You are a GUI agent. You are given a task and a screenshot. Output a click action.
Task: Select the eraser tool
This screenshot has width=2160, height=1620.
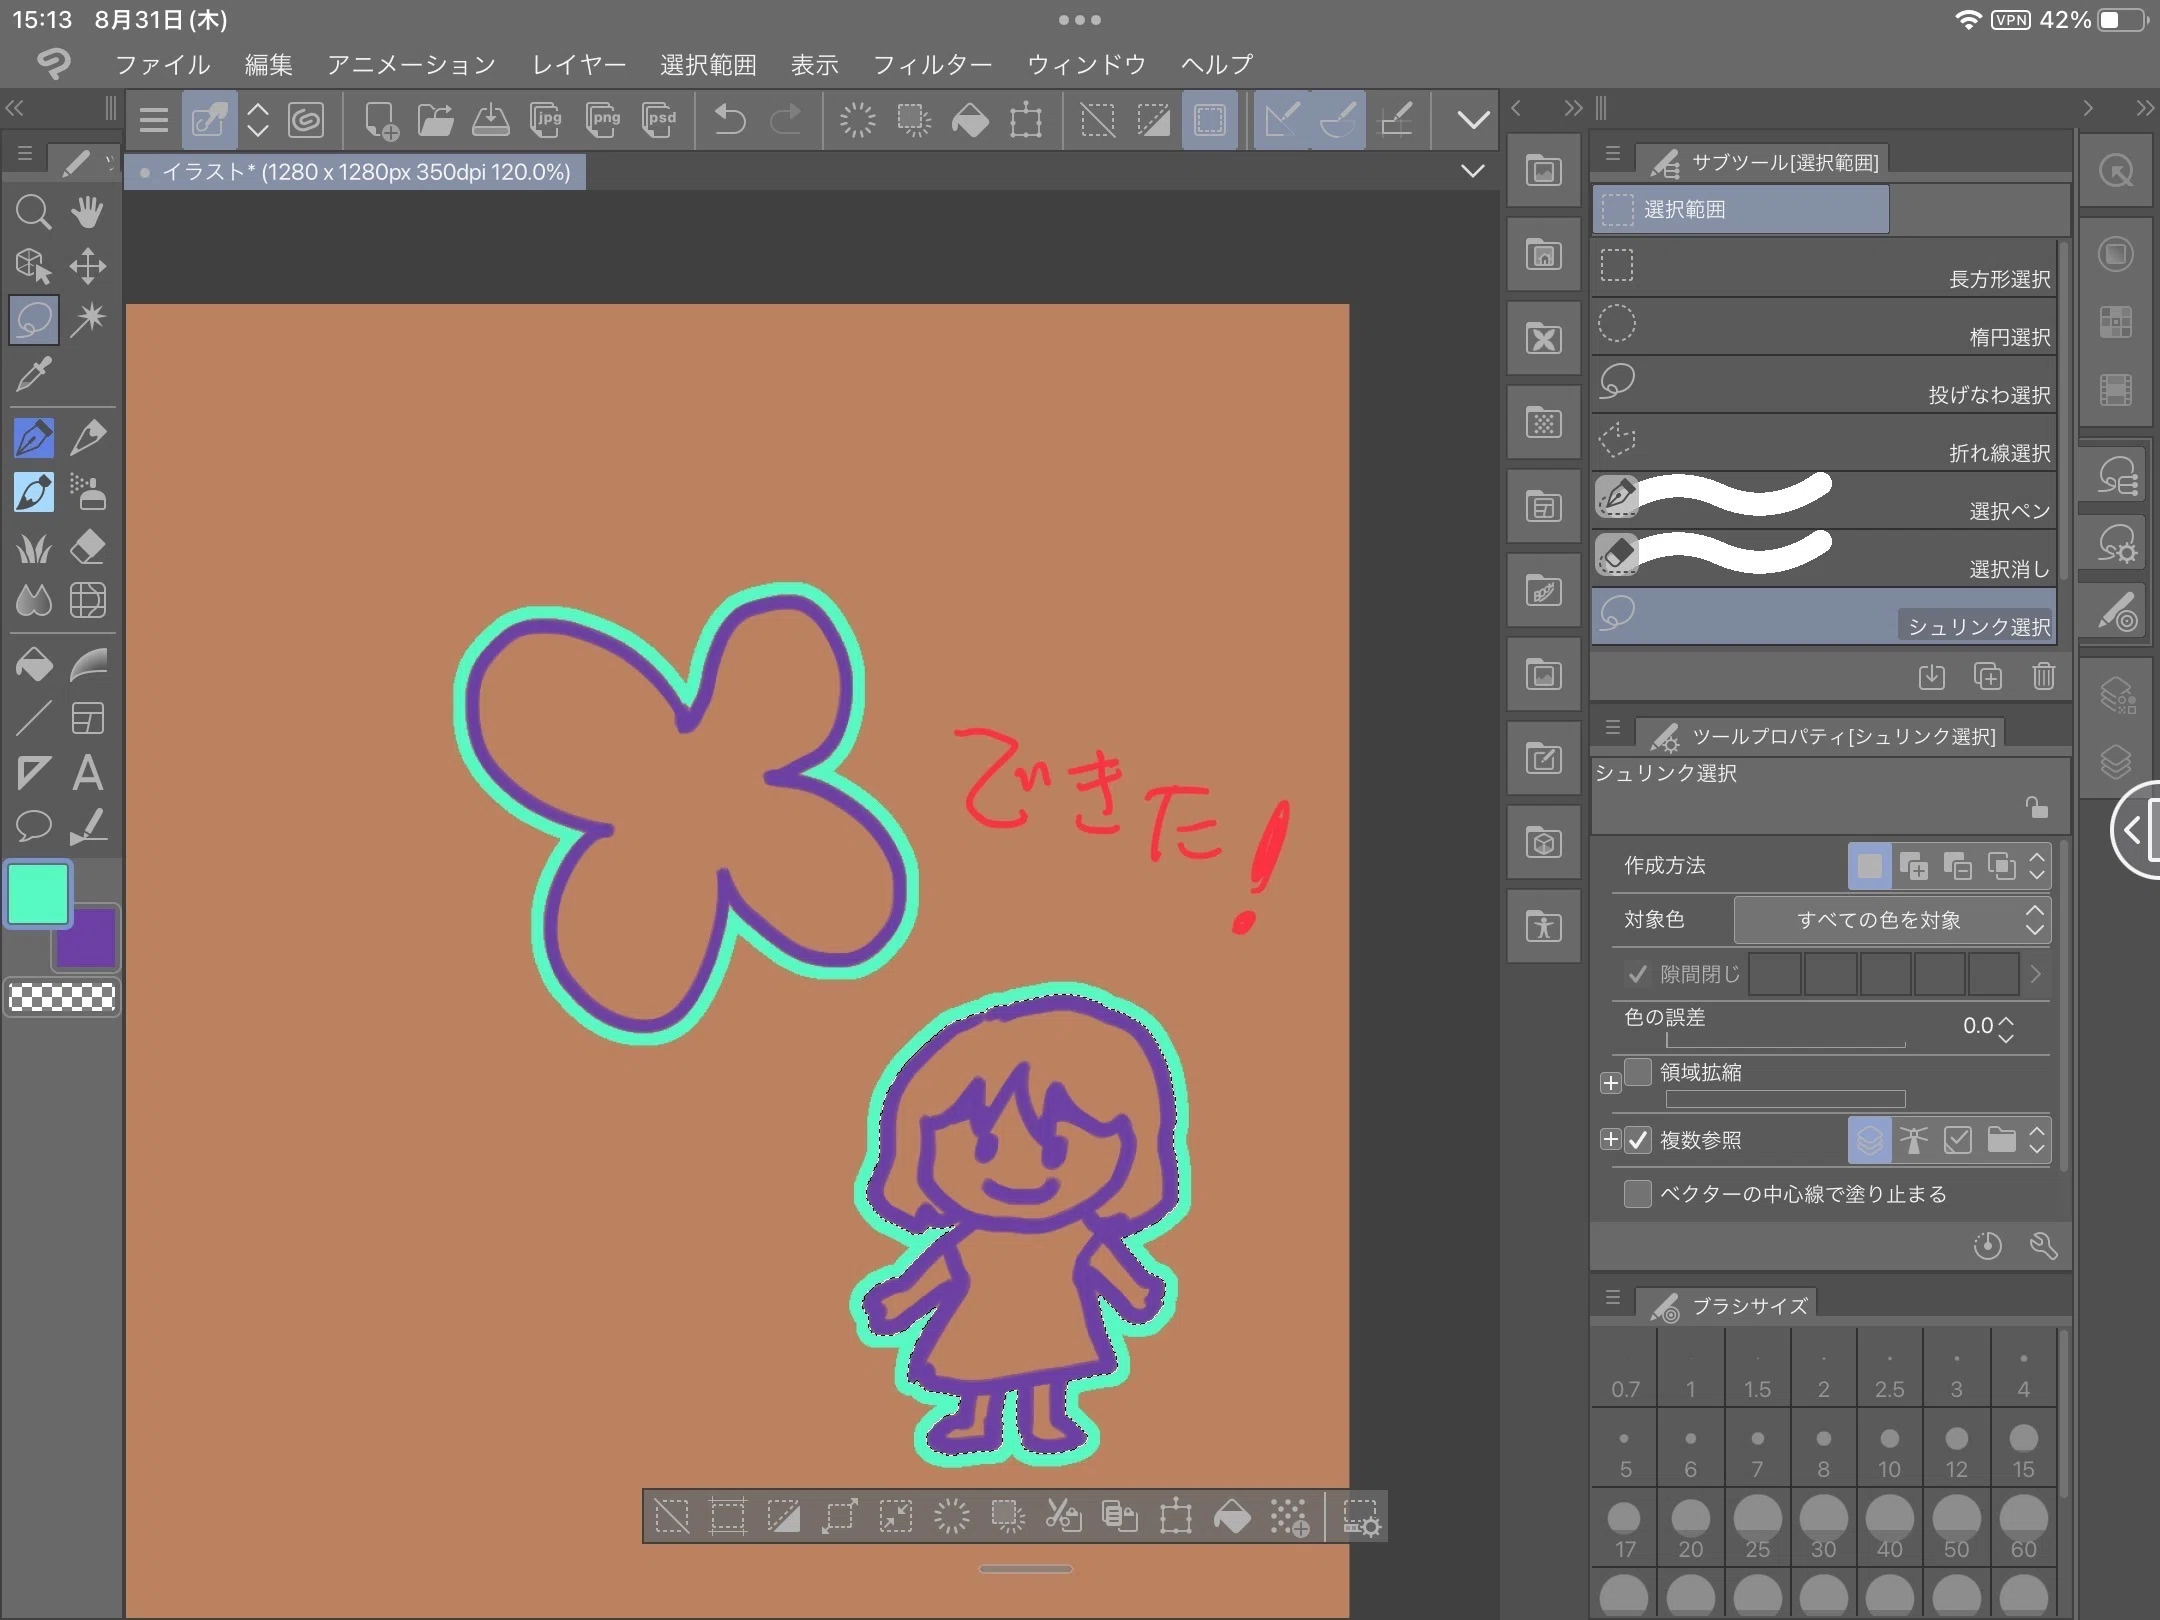(x=88, y=547)
